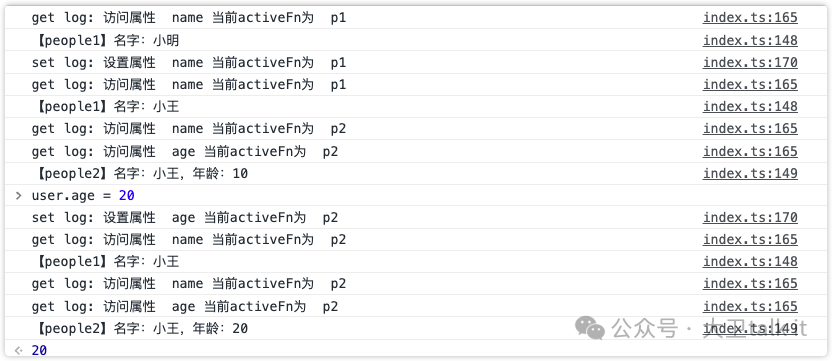Open index.ts:165 link directly above 年龄：20 row
The image size is (832, 361).
click(750, 307)
